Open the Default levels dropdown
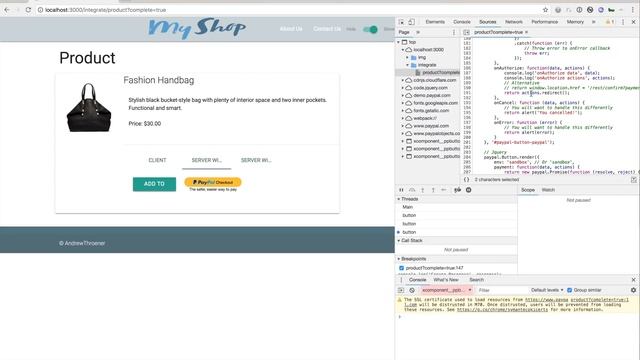 click(547, 290)
